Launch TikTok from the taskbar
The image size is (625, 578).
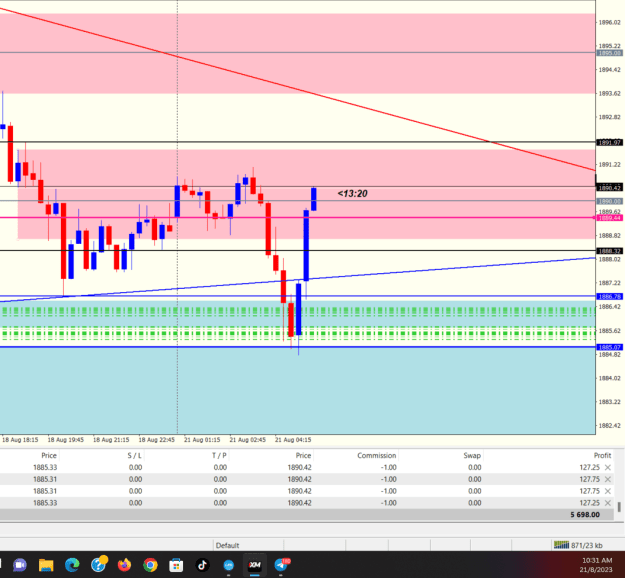tap(202, 565)
